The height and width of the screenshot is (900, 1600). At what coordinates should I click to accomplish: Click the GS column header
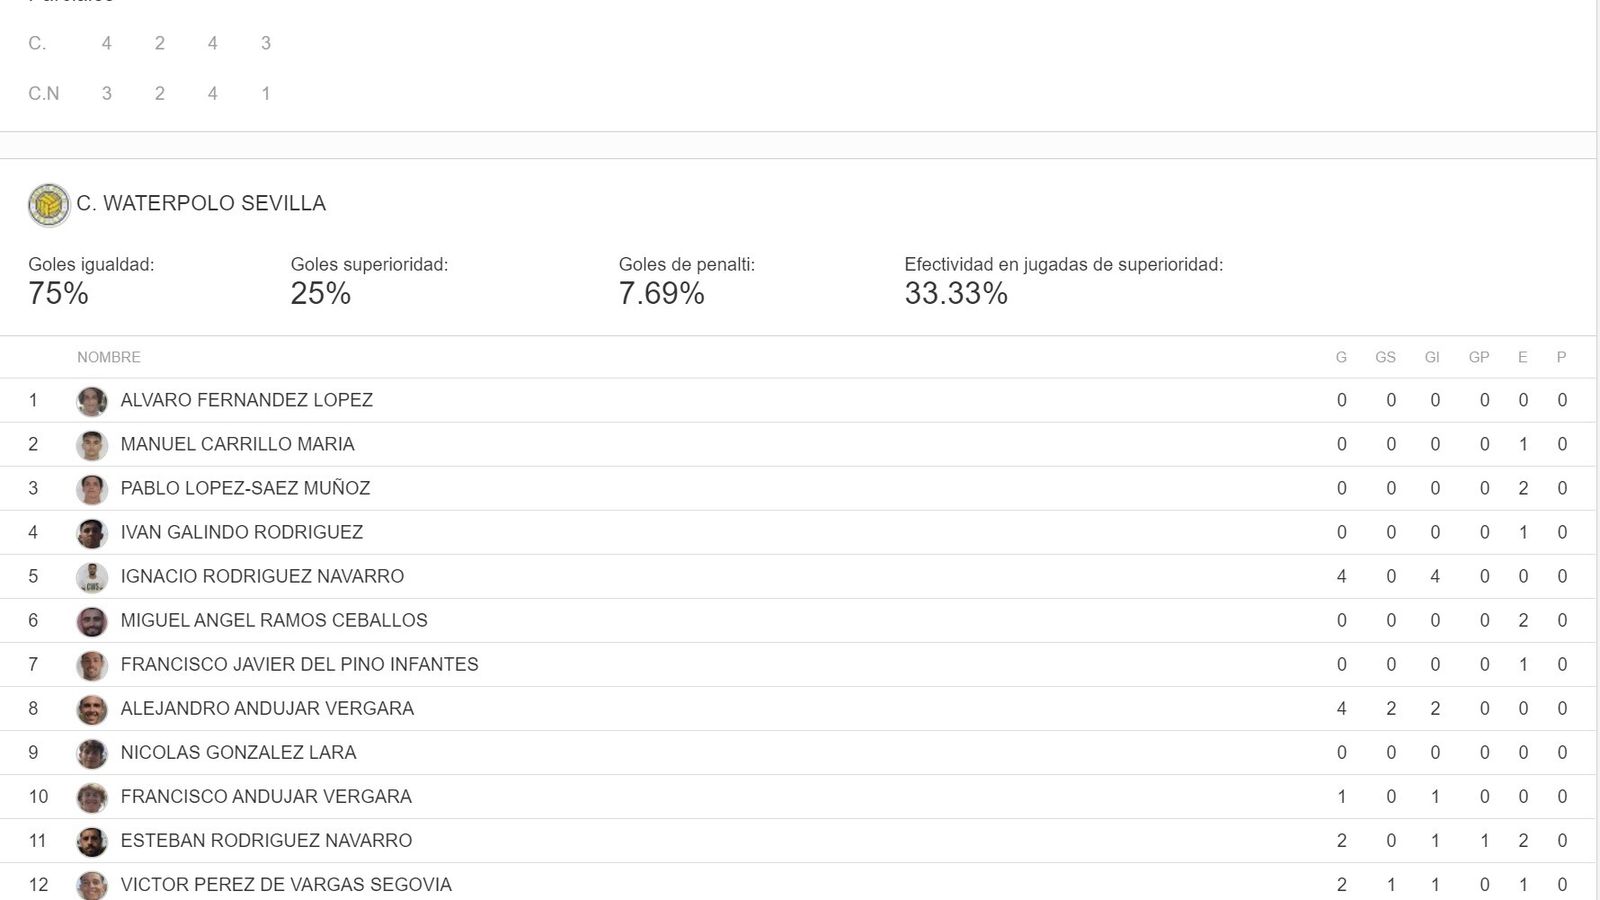point(1385,357)
